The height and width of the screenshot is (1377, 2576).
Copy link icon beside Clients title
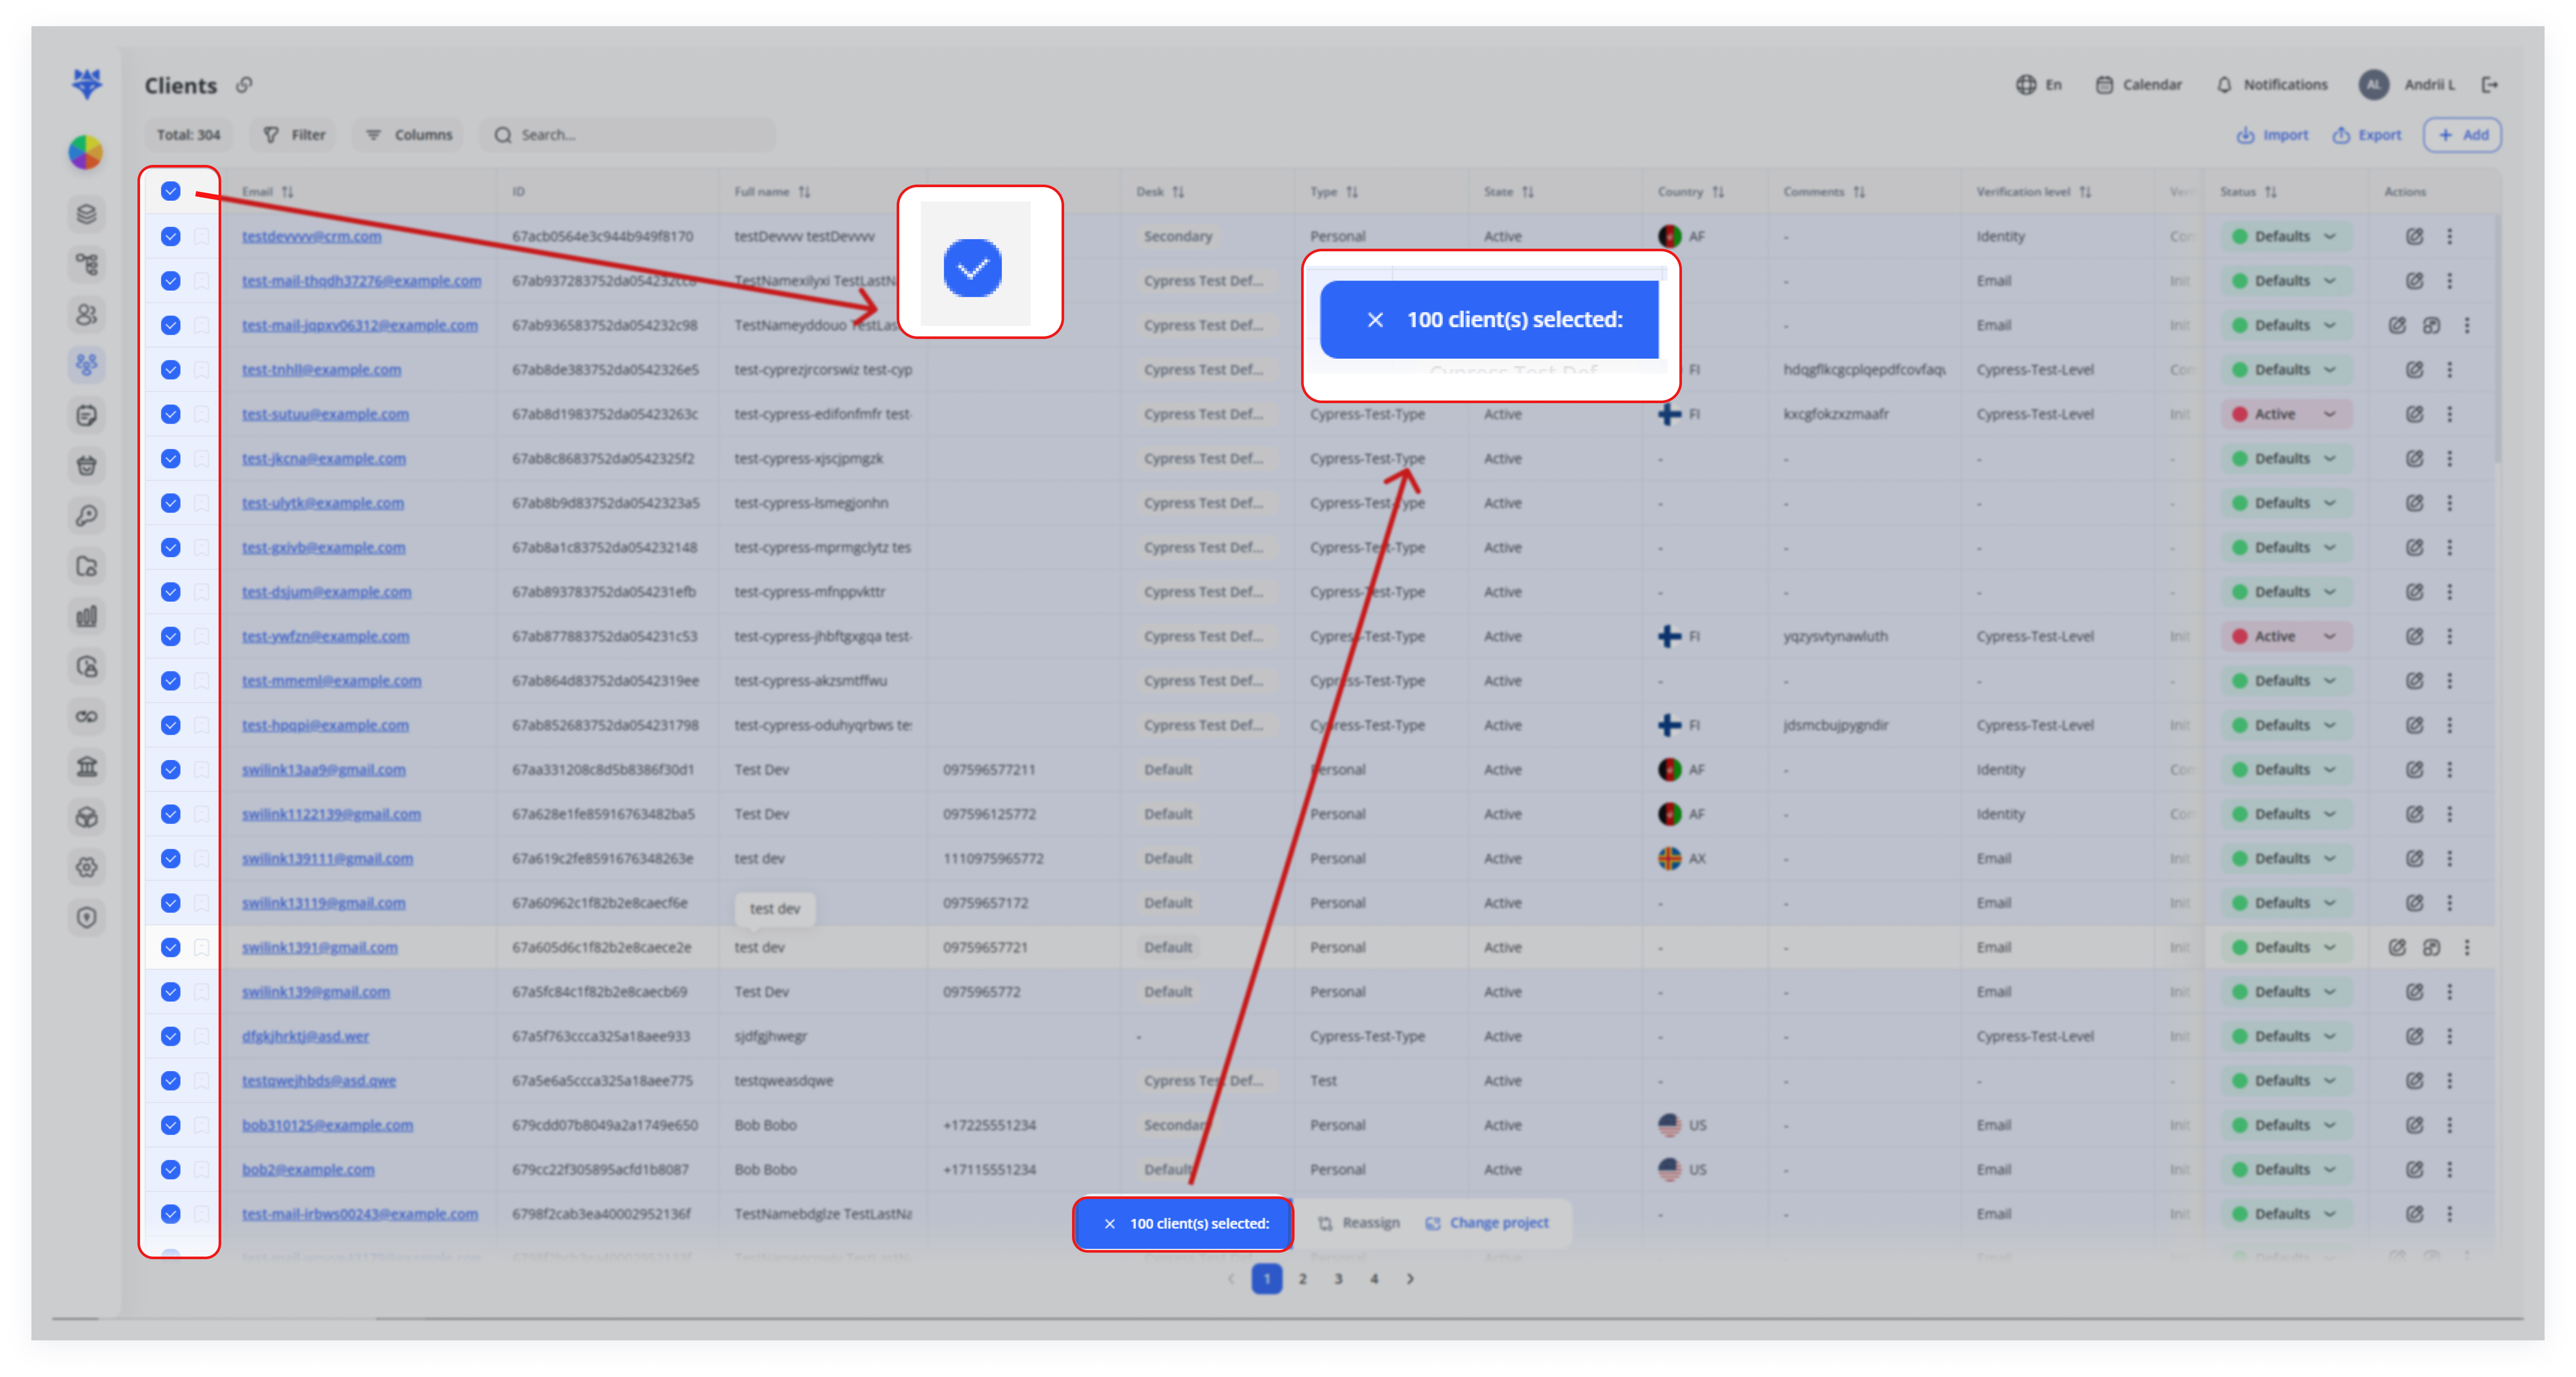[x=244, y=85]
